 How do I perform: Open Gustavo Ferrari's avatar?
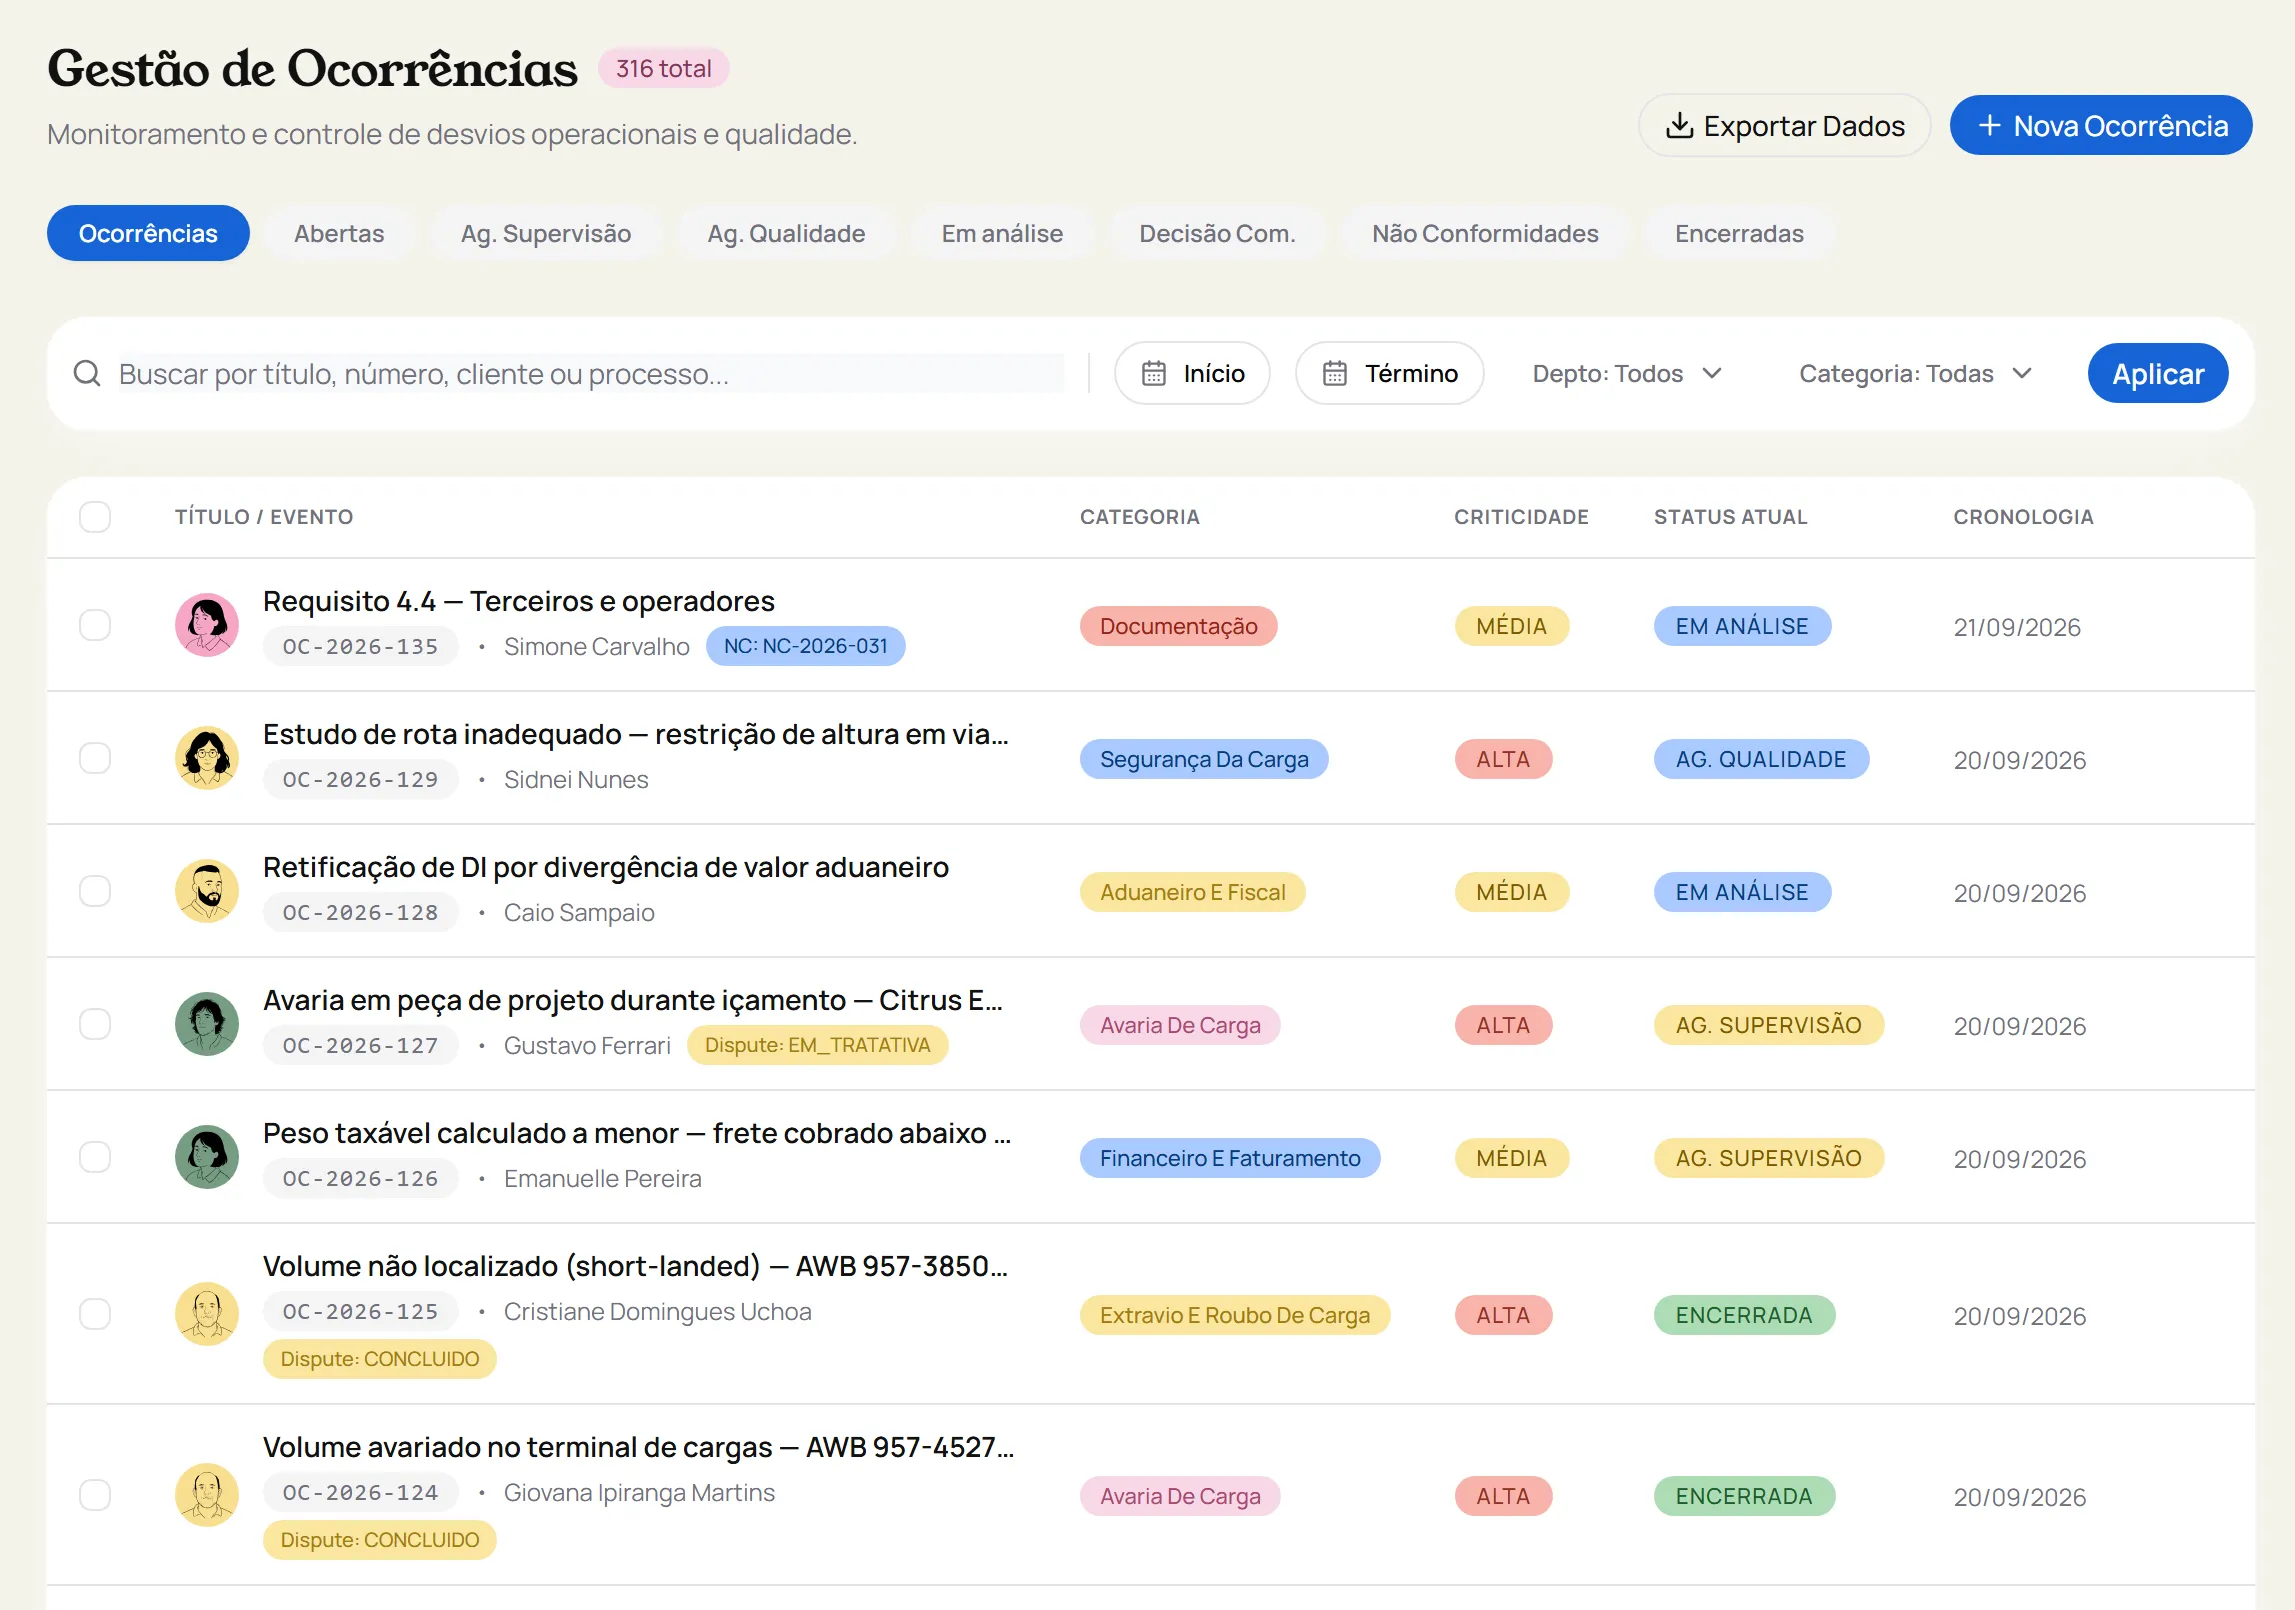click(x=207, y=1024)
